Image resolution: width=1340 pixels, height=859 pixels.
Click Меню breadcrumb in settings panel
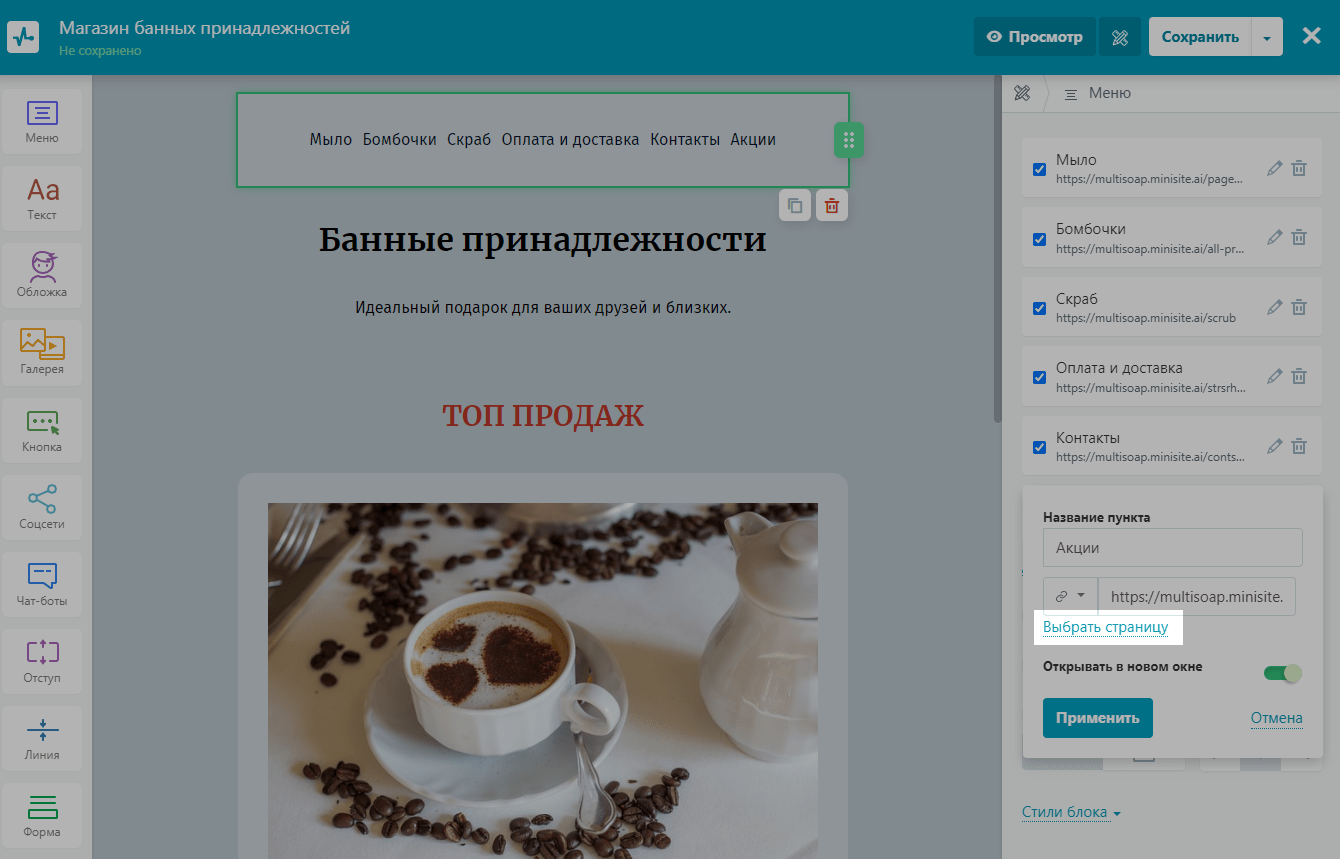point(1098,93)
